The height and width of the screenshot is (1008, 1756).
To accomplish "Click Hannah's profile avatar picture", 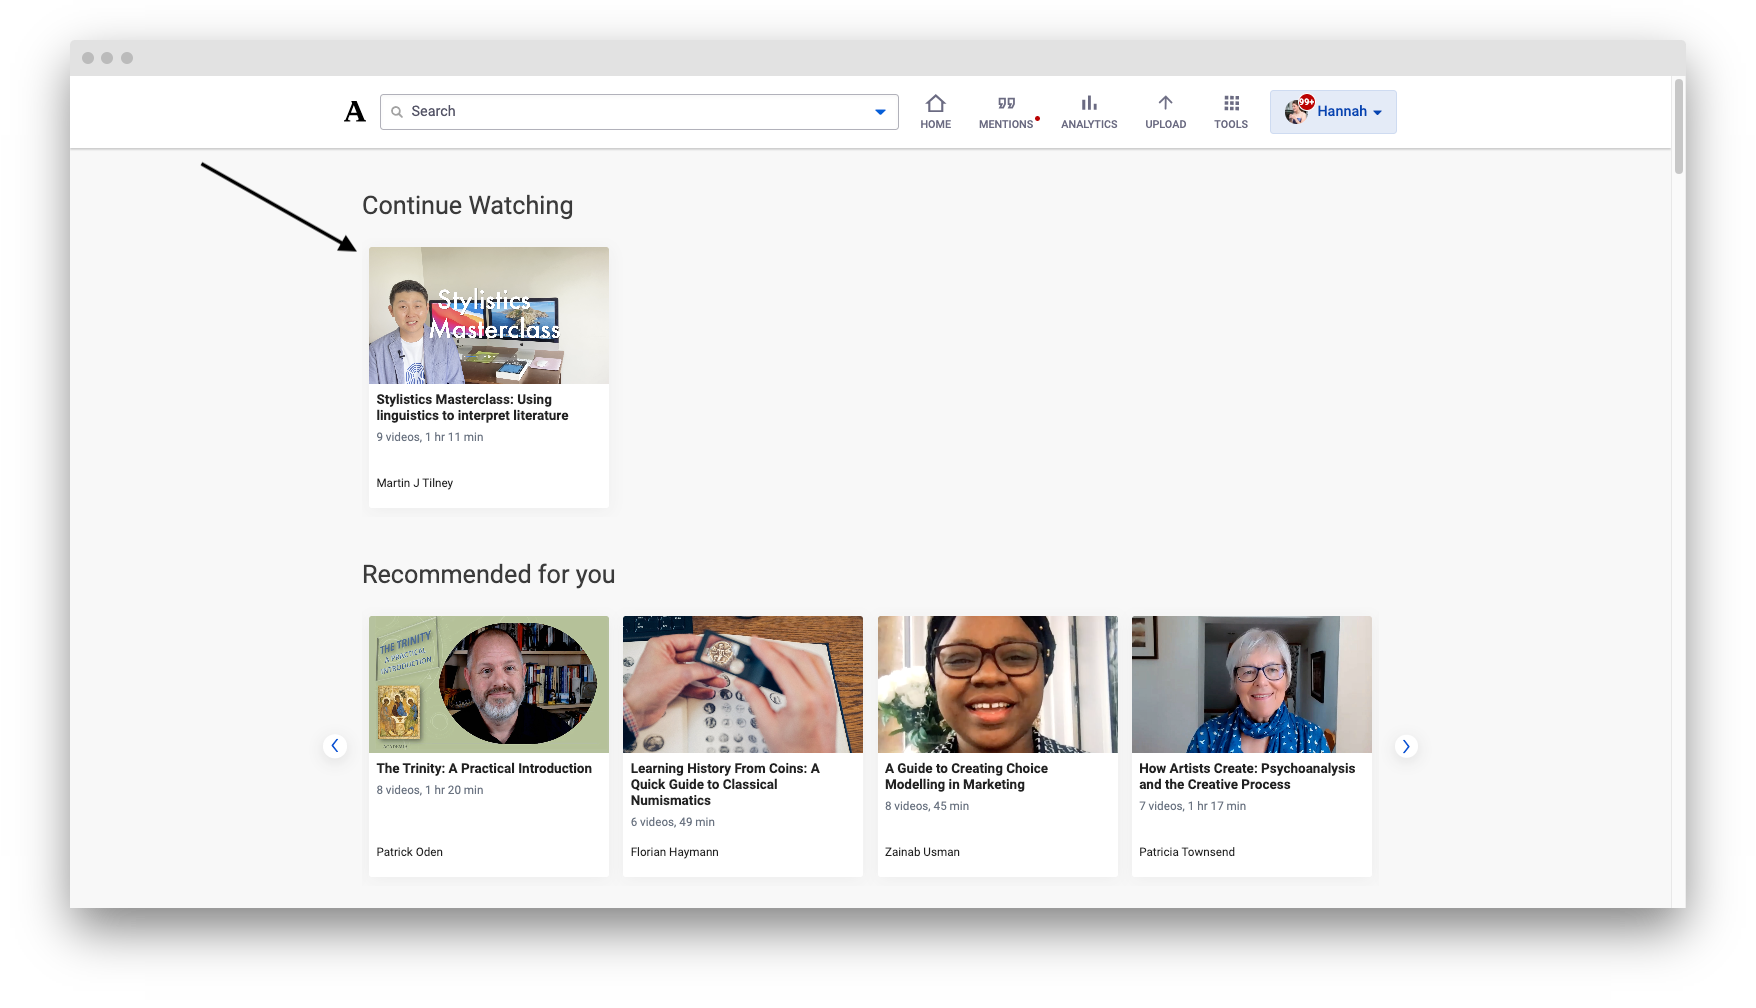I will [x=1295, y=111].
